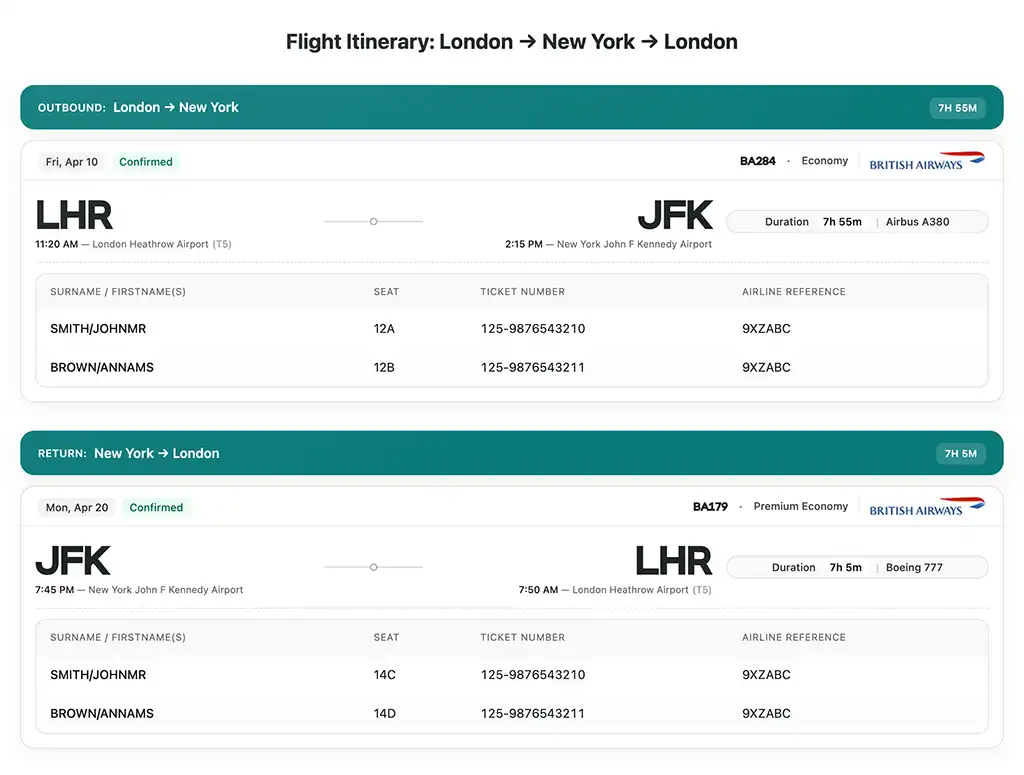Image resolution: width=1024 pixels, height=775 pixels.
Task: Click the outbound flight route stop marker
Action: [x=373, y=221]
